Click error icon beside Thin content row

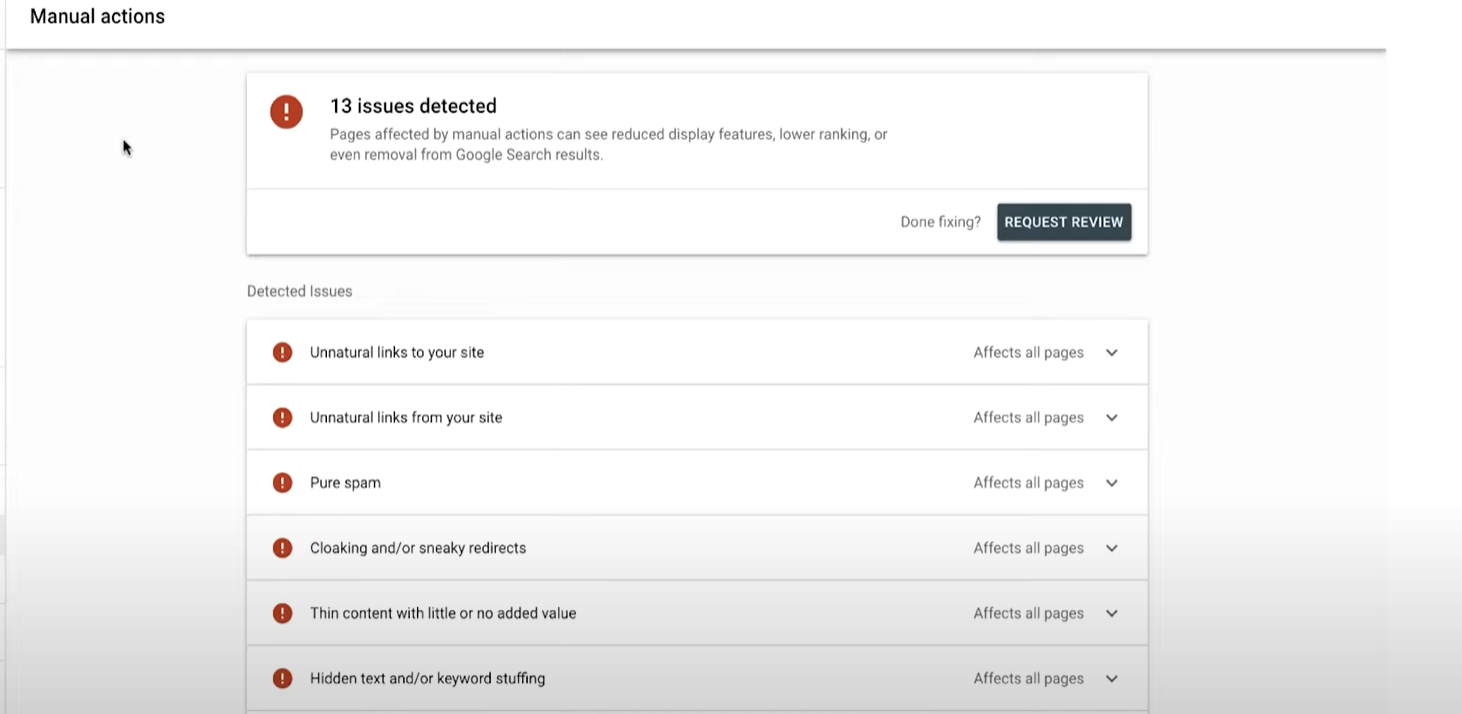coord(283,613)
